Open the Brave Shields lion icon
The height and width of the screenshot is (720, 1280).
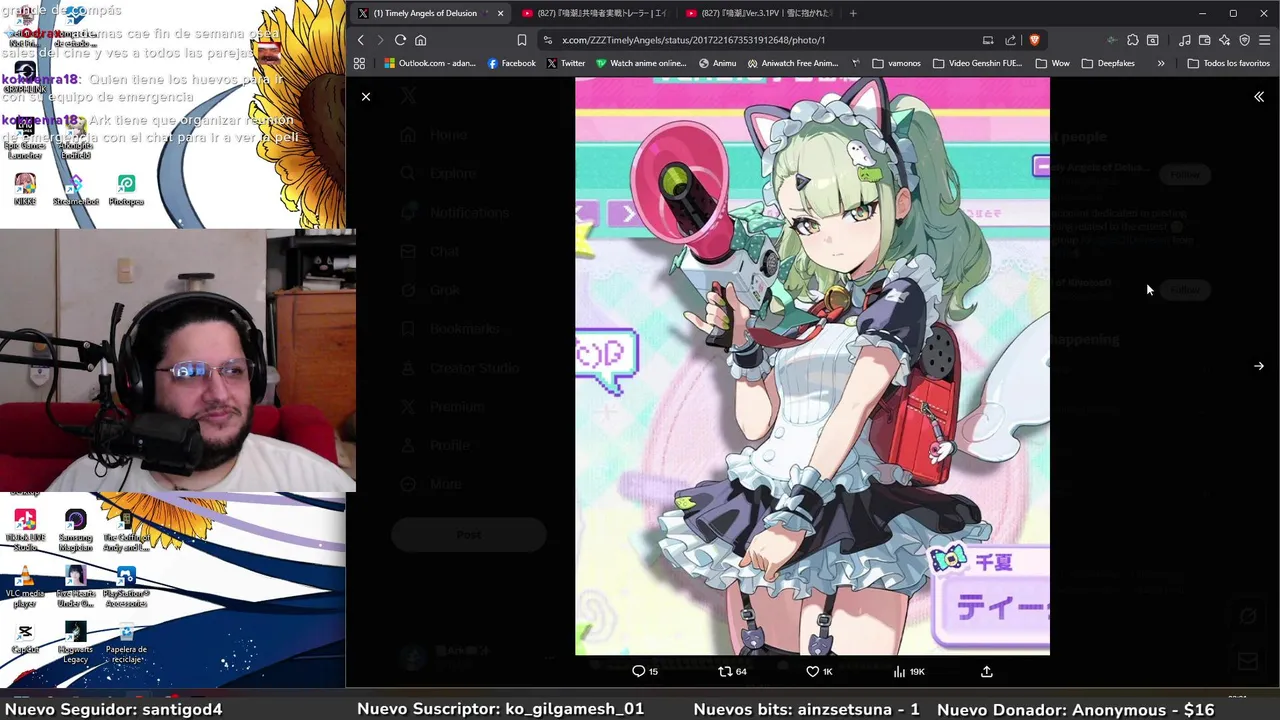click(1034, 40)
